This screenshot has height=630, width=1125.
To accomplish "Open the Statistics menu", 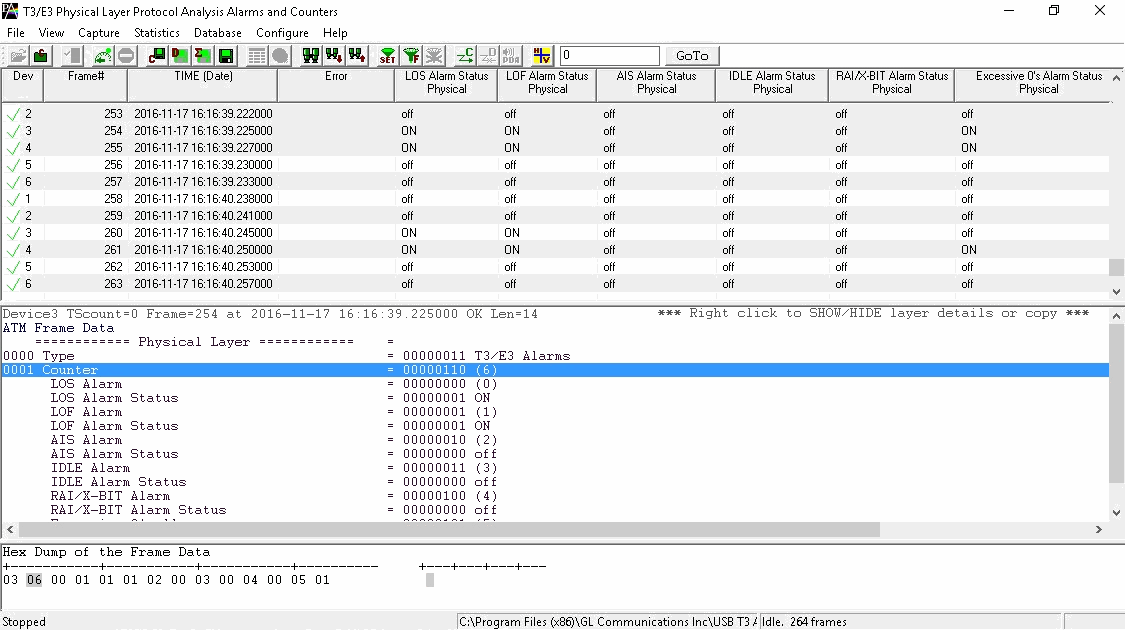I will pos(156,33).
